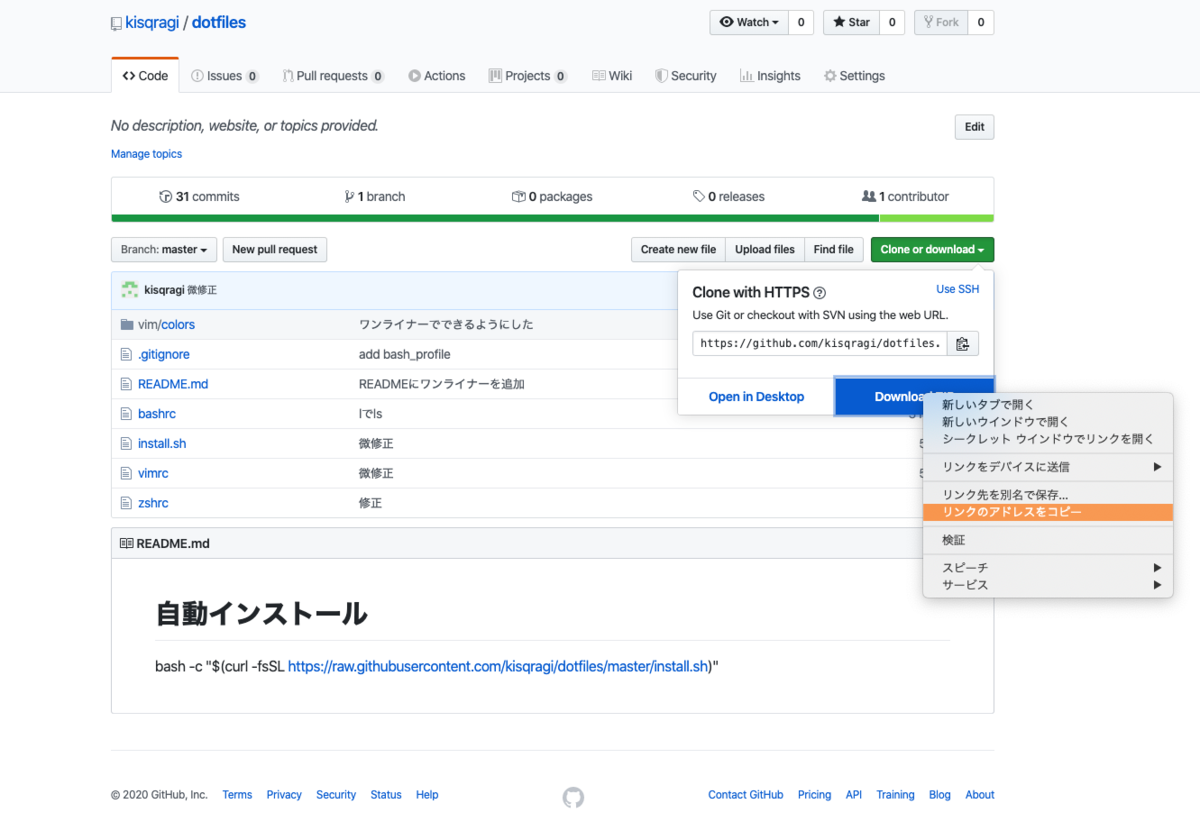Click the README.md book icon header
This screenshot has height=840, width=1200.
click(x=126, y=544)
